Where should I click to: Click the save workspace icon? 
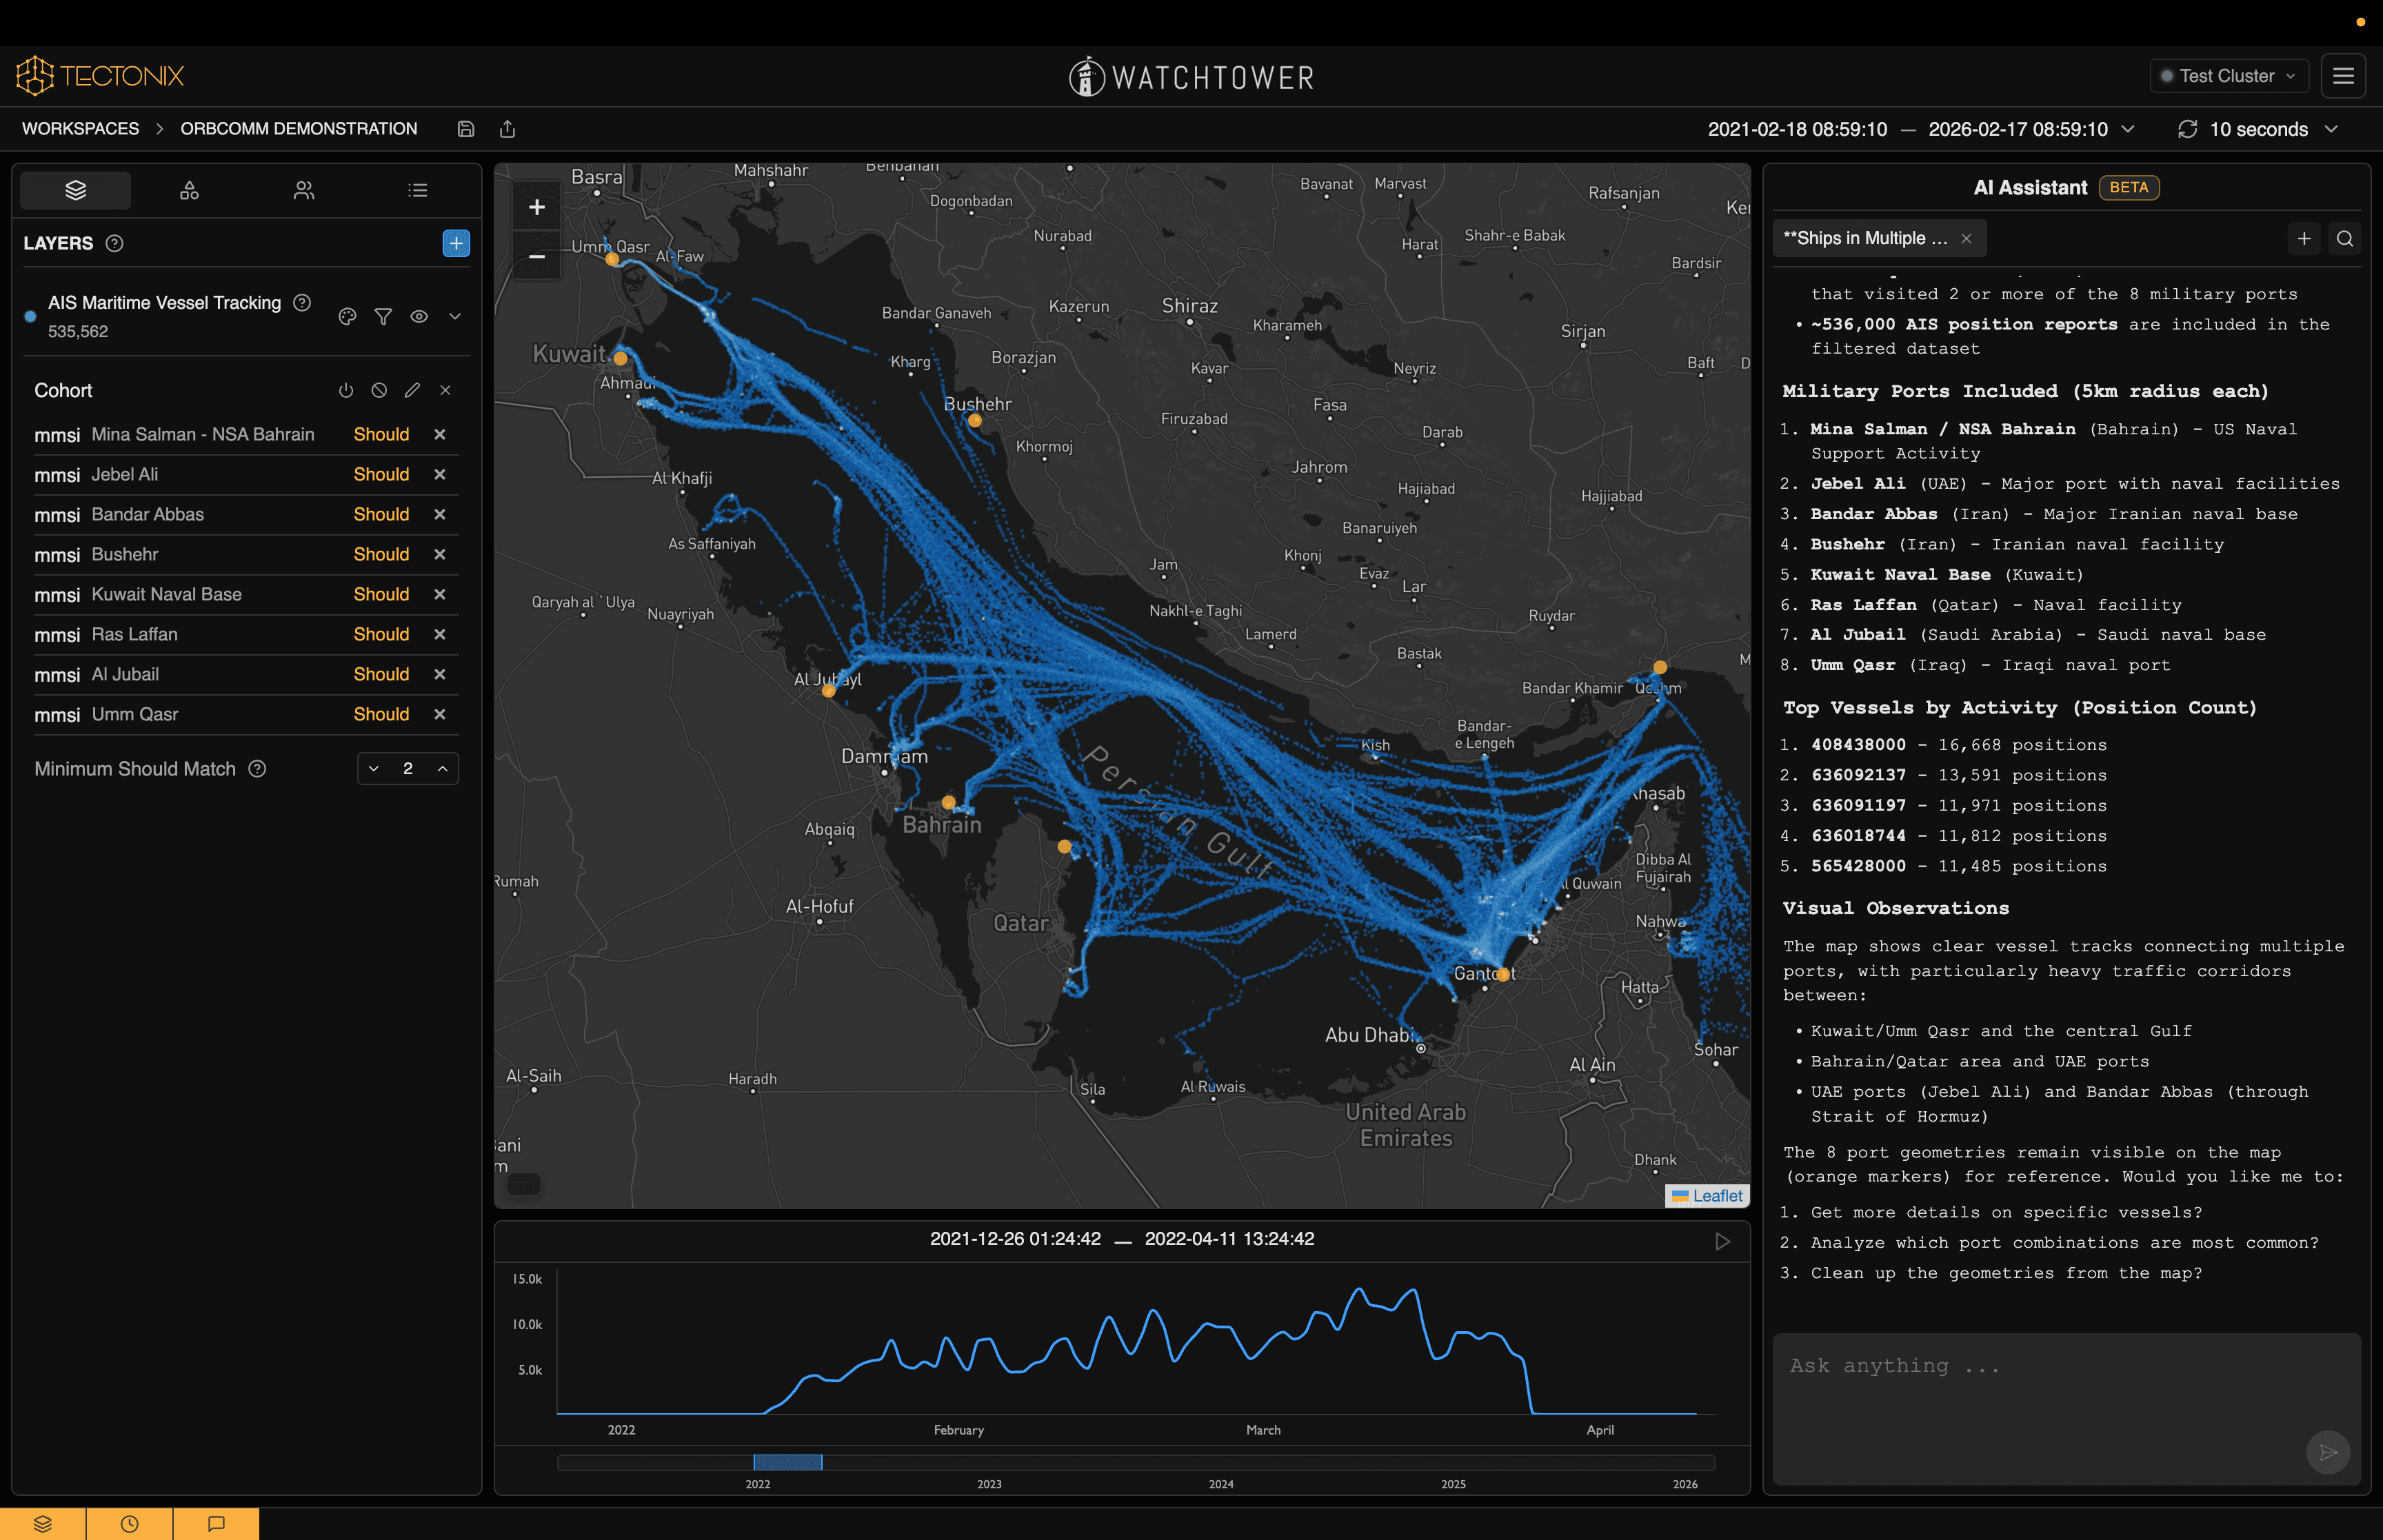[x=466, y=129]
